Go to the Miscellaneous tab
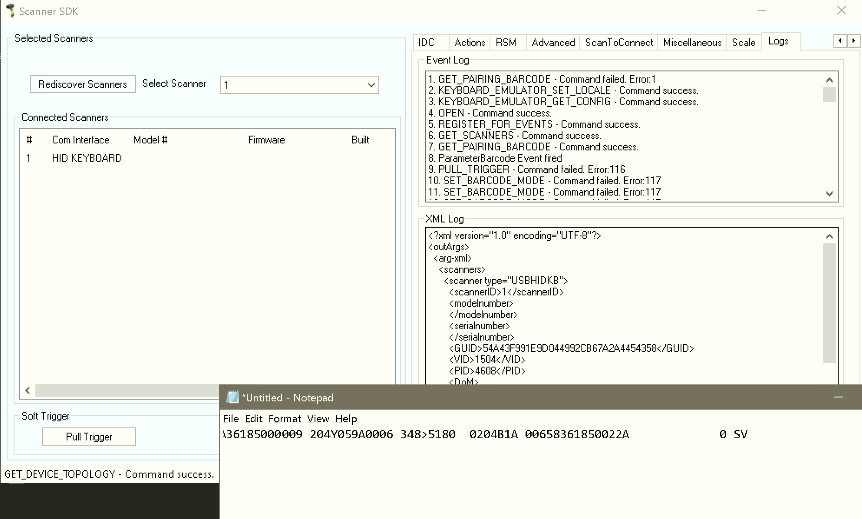Image resolution: width=862 pixels, height=519 pixels. [692, 42]
